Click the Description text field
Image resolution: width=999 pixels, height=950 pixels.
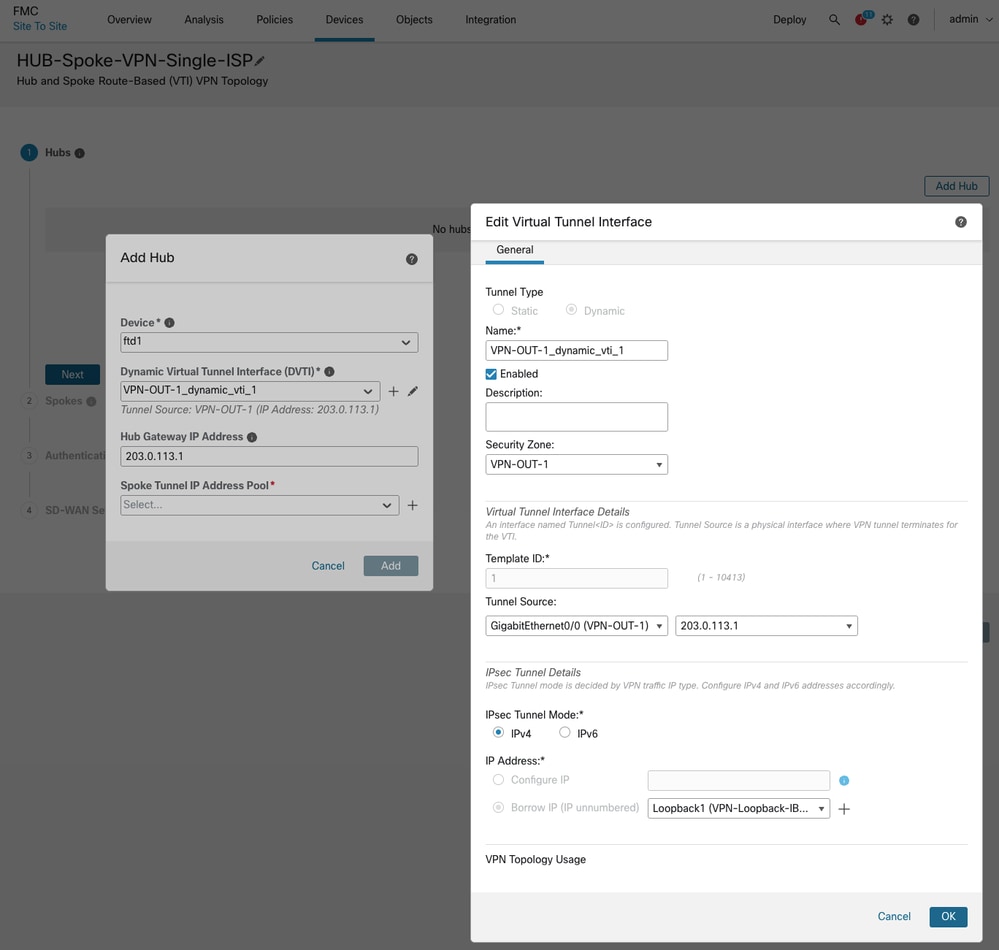pos(576,417)
